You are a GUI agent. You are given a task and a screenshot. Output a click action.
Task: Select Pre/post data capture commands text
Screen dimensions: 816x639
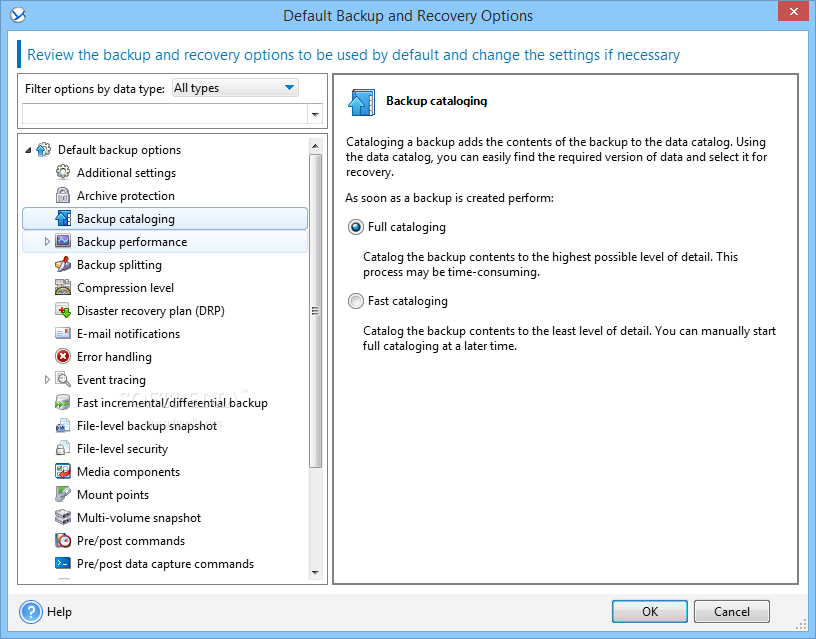click(165, 564)
